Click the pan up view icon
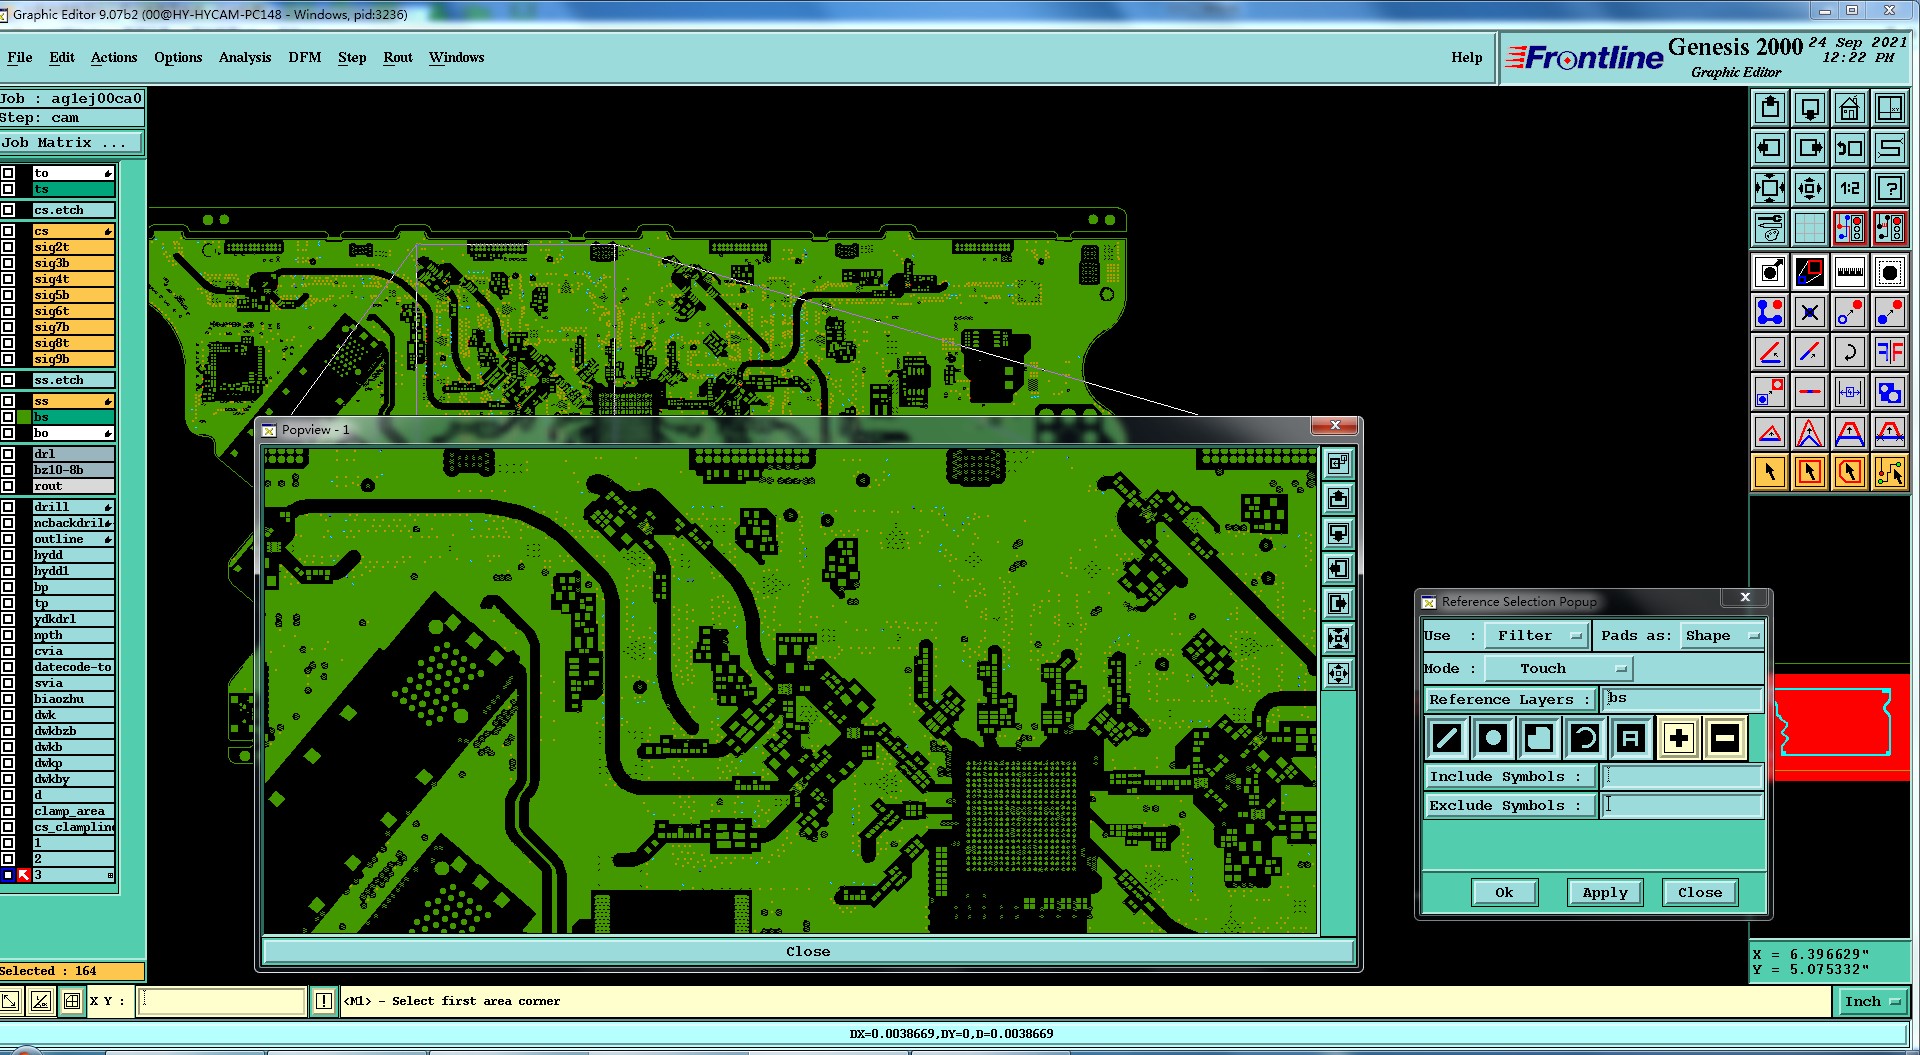Viewport: 1920px width, 1055px height. click(x=1770, y=108)
